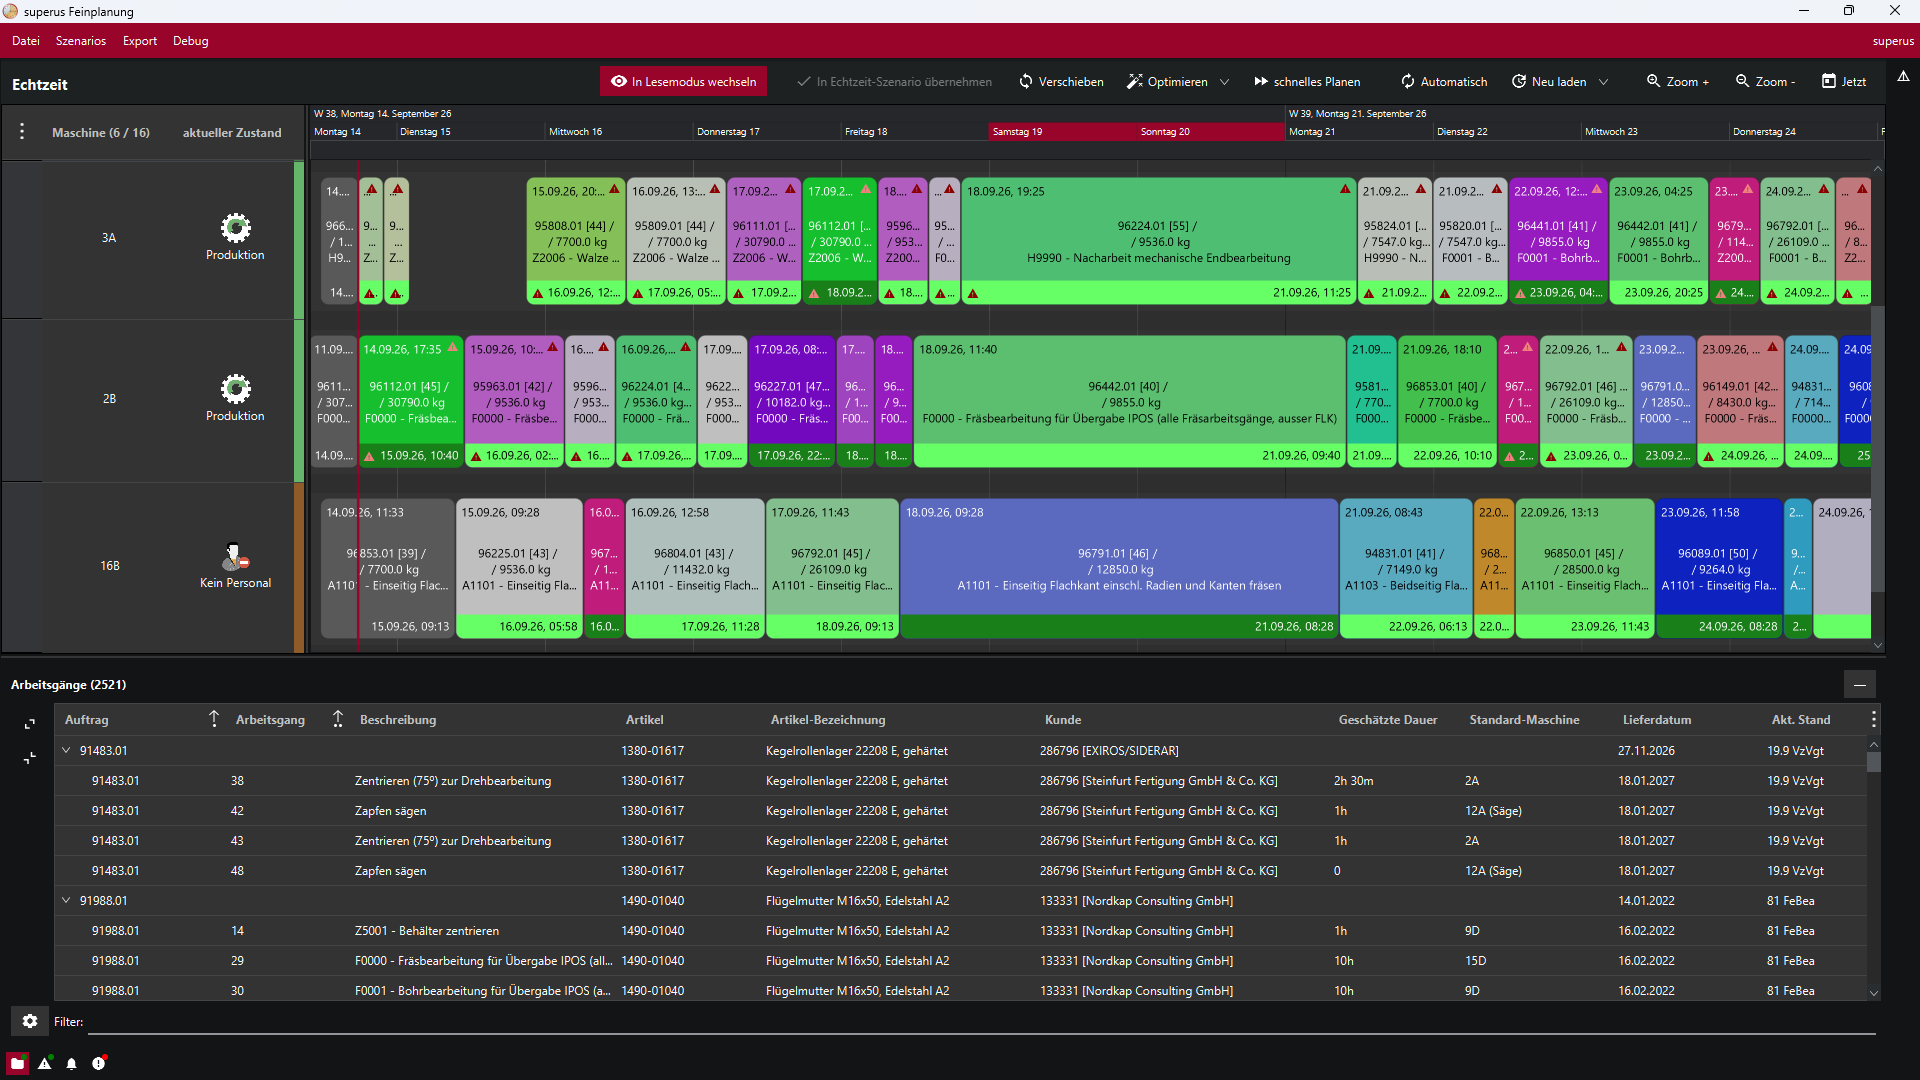Expand all rows icon in Arbeitsgänge
This screenshot has width=1920, height=1080.
coord(30,724)
